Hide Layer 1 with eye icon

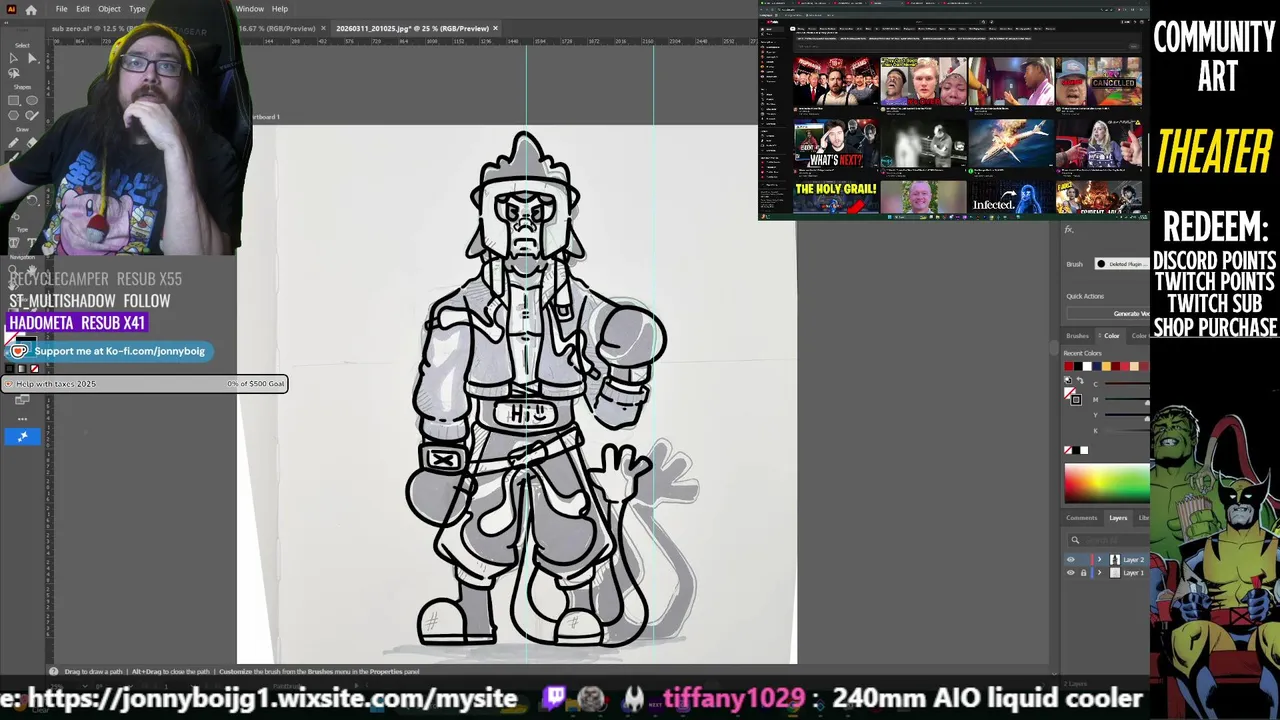pyautogui.click(x=1070, y=573)
